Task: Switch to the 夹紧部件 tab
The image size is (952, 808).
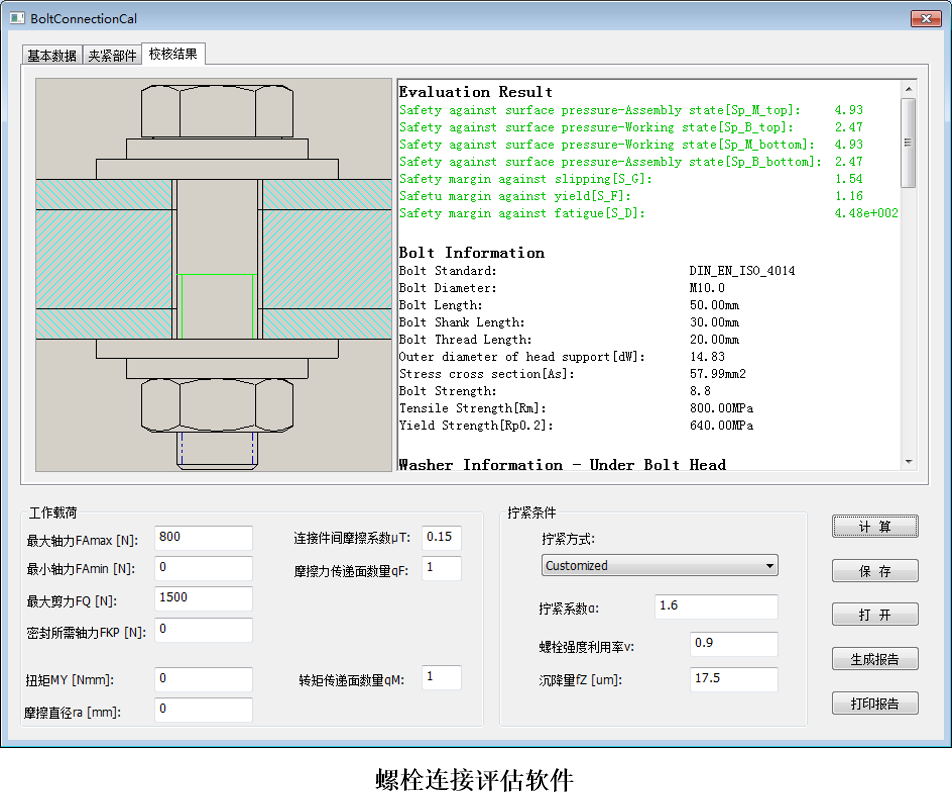Action: (112, 55)
